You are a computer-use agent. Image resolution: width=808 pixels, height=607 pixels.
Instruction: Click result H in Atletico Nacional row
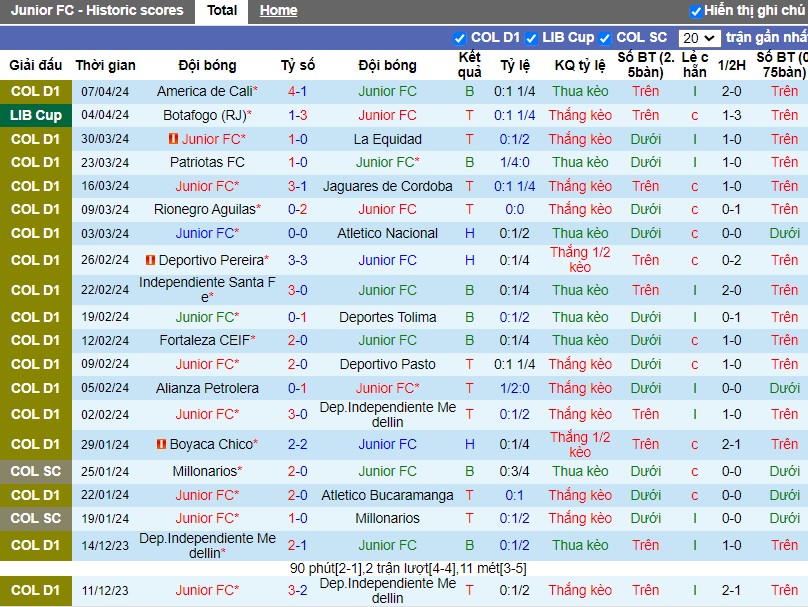[x=469, y=233]
